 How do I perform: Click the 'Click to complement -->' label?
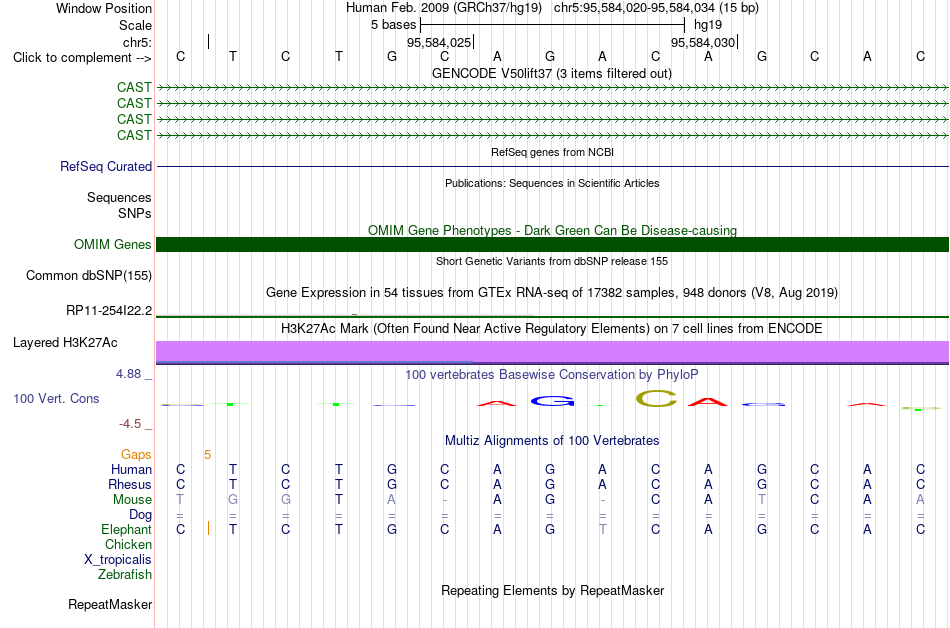[x=82, y=58]
